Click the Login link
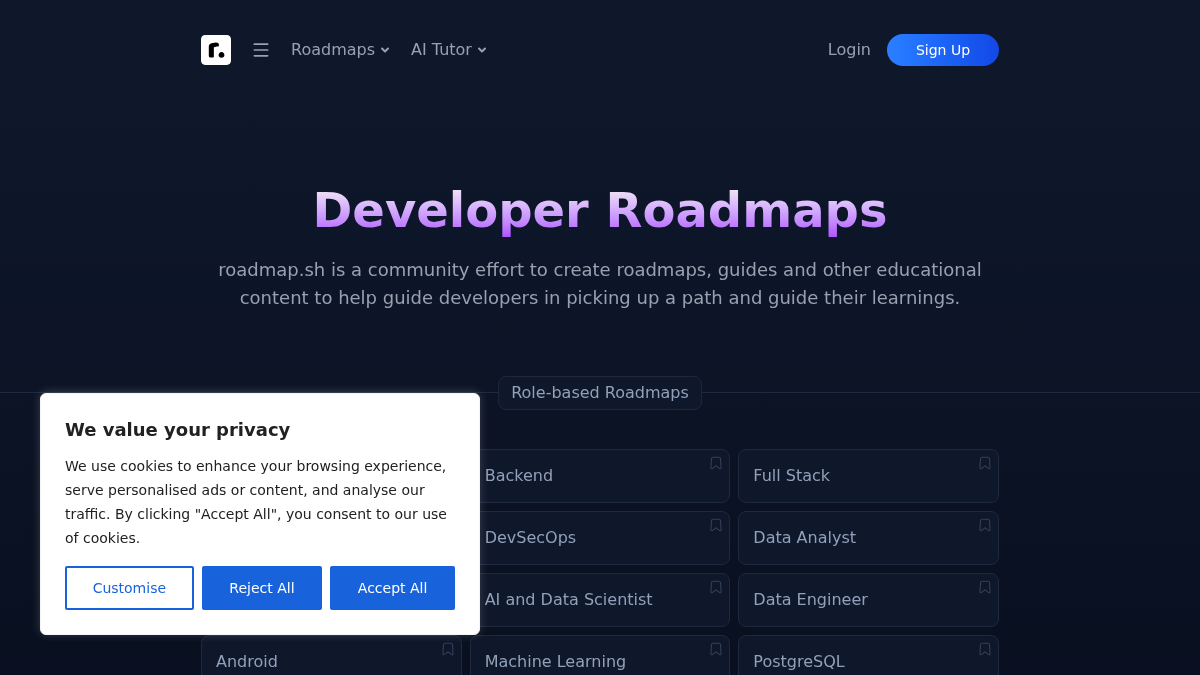The image size is (1200, 675). tap(849, 50)
